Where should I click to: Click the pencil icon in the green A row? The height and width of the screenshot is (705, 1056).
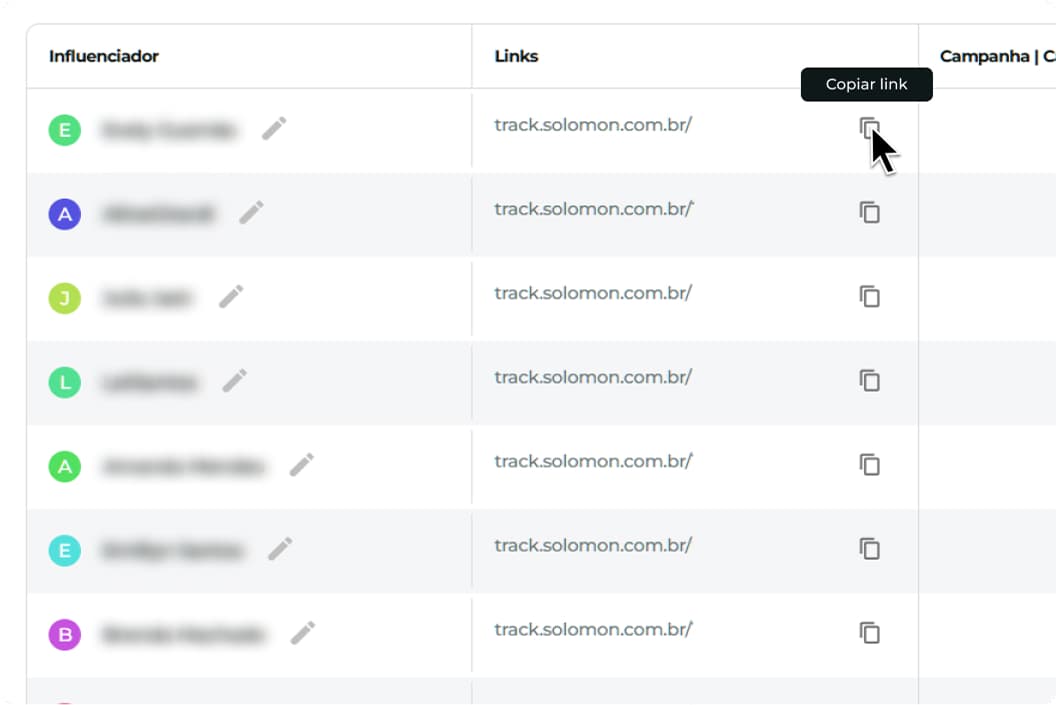pyautogui.click(x=302, y=464)
